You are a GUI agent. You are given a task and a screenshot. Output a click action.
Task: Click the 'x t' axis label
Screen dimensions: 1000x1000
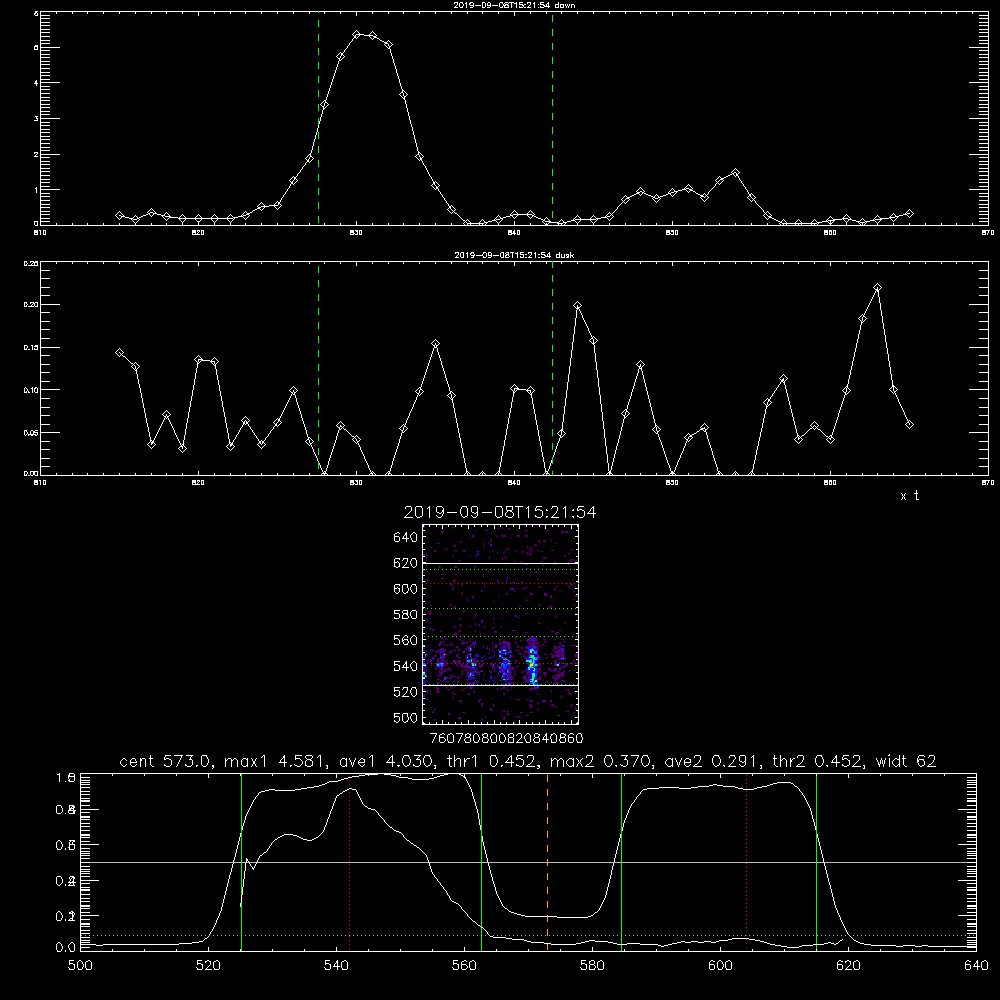(x=909, y=496)
